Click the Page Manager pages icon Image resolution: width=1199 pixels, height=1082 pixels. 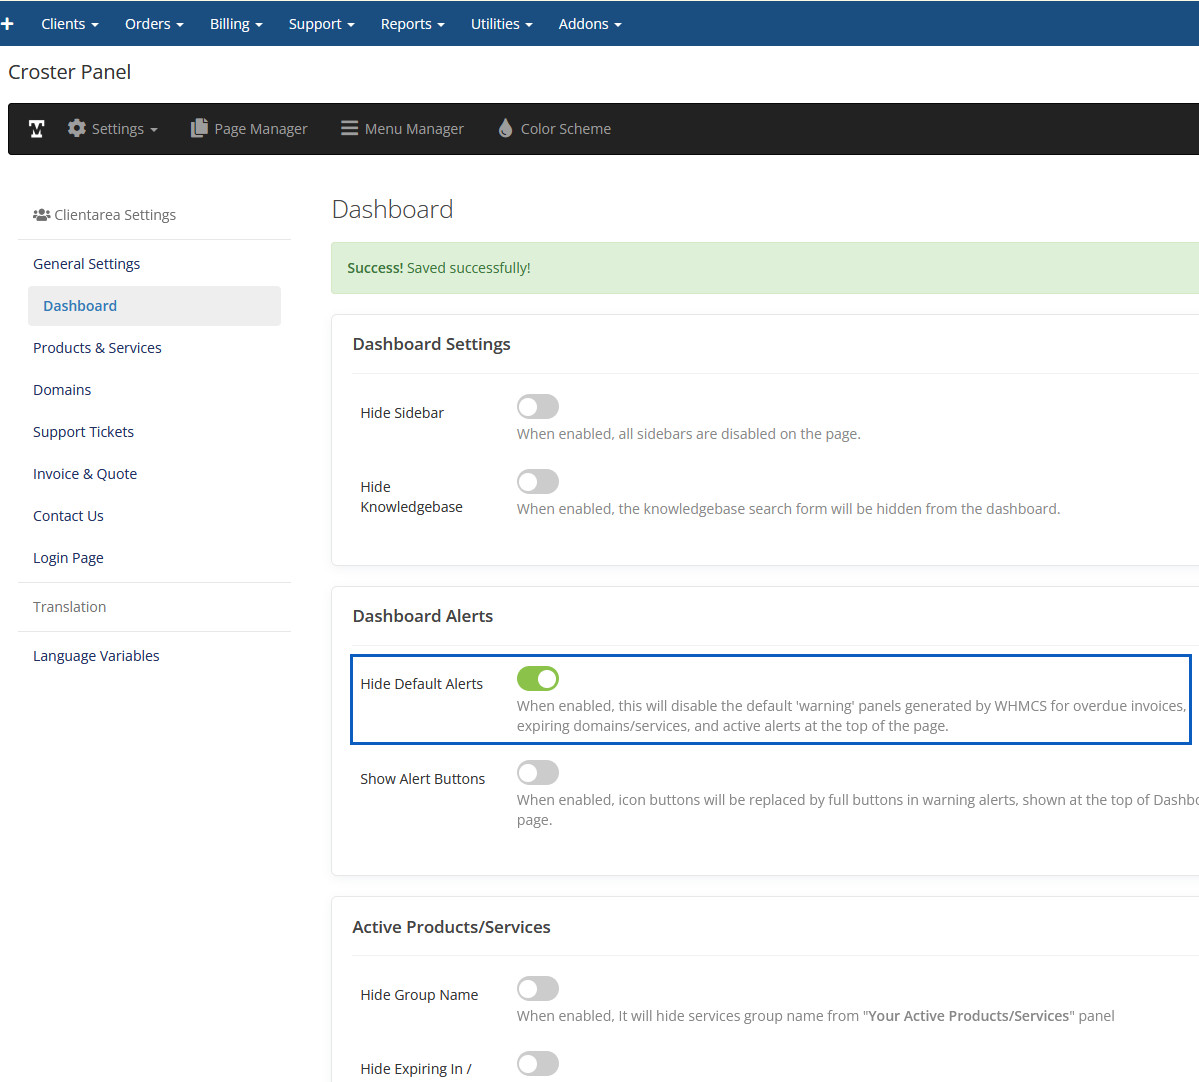(x=199, y=128)
